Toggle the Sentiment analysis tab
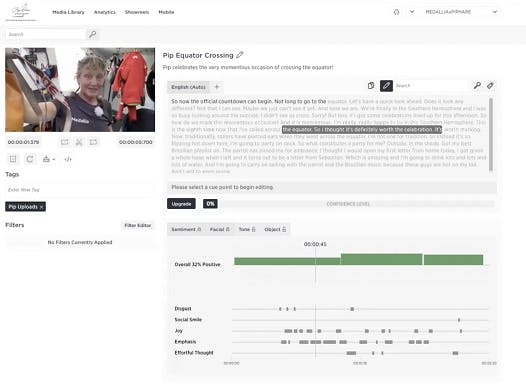This screenshot has height=391, width=526. coord(186,229)
